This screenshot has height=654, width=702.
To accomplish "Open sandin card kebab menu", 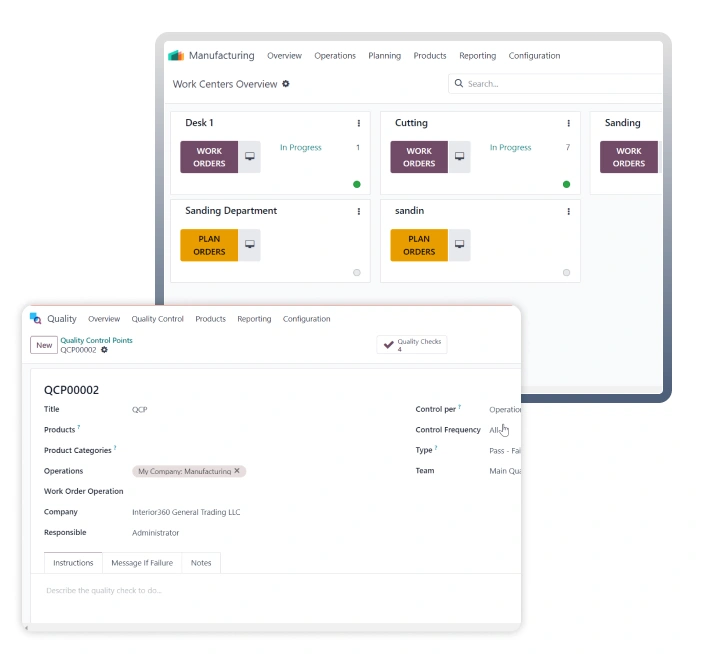I will pyautogui.click(x=569, y=211).
